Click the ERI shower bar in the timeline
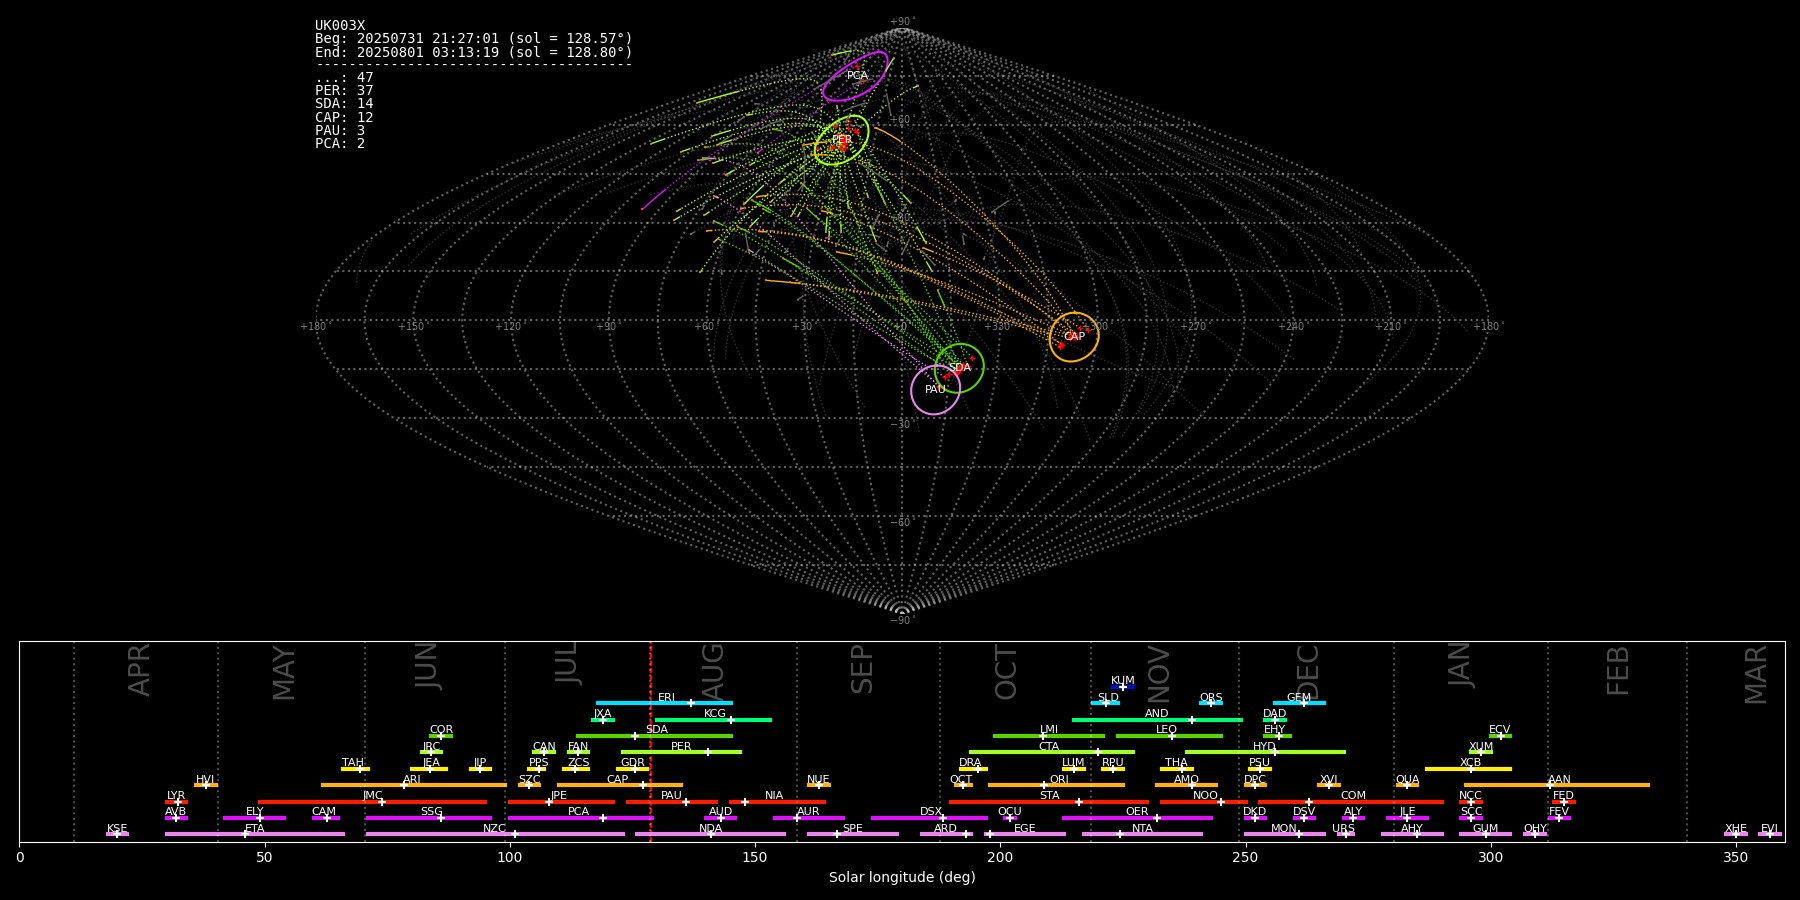1800x900 pixels. pos(664,703)
